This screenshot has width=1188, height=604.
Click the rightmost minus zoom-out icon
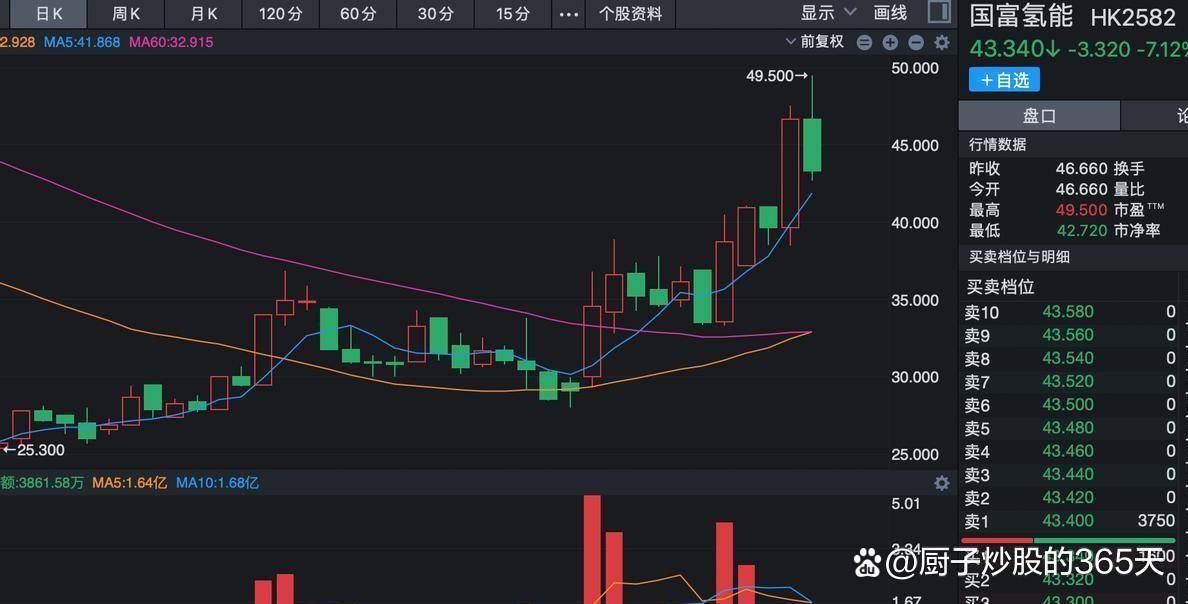[x=915, y=42]
